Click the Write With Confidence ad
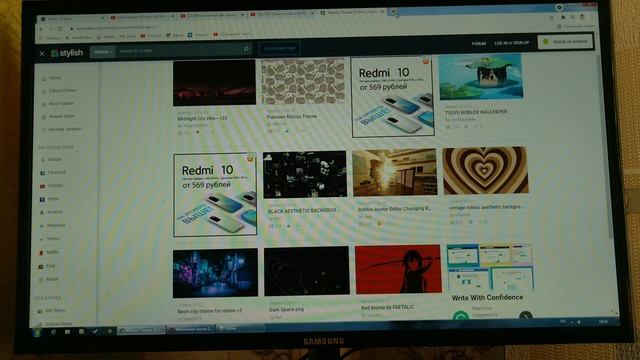The height and width of the screenshot is (360, 640). pos(489,281)
